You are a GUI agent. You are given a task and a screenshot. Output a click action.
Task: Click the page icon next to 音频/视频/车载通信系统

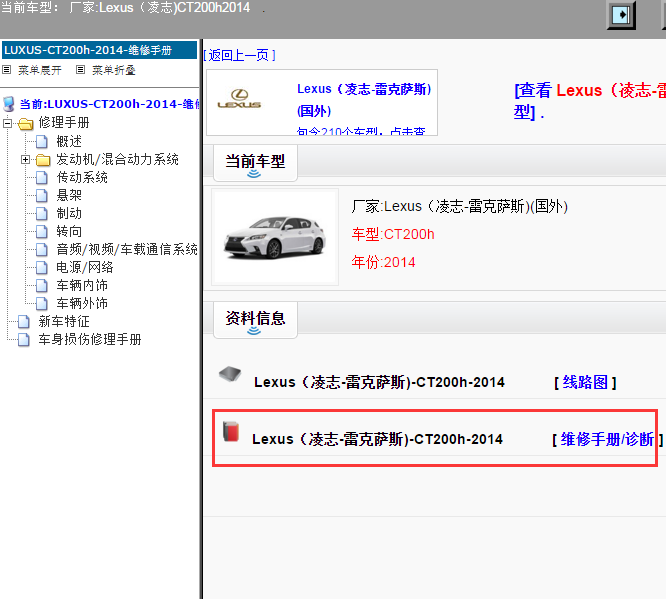click(x=42, y=249)
